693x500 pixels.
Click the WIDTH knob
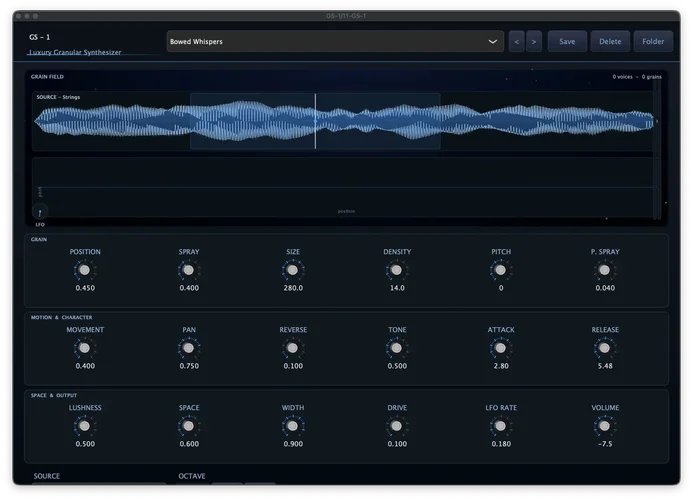[x=292, y=426]
